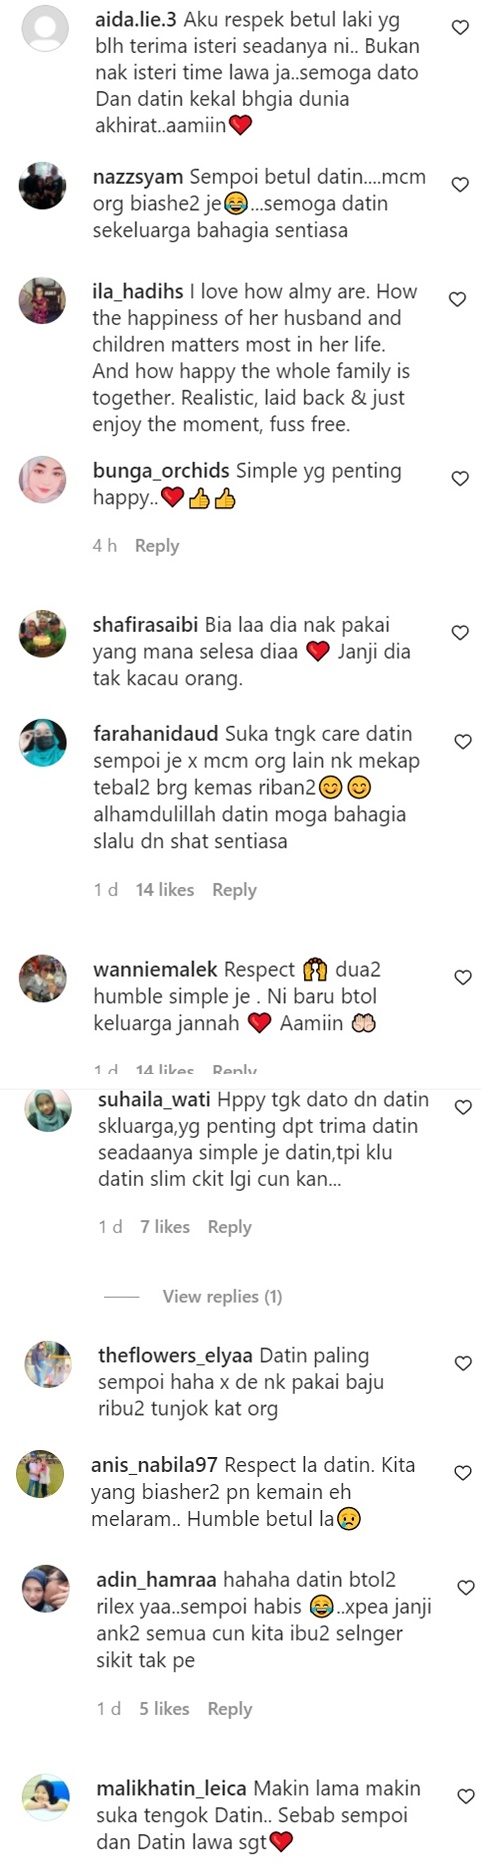Open ila_hadihs username profile link
The height and width of the screenshot is (1863, 481).
[x=138, y=292]
